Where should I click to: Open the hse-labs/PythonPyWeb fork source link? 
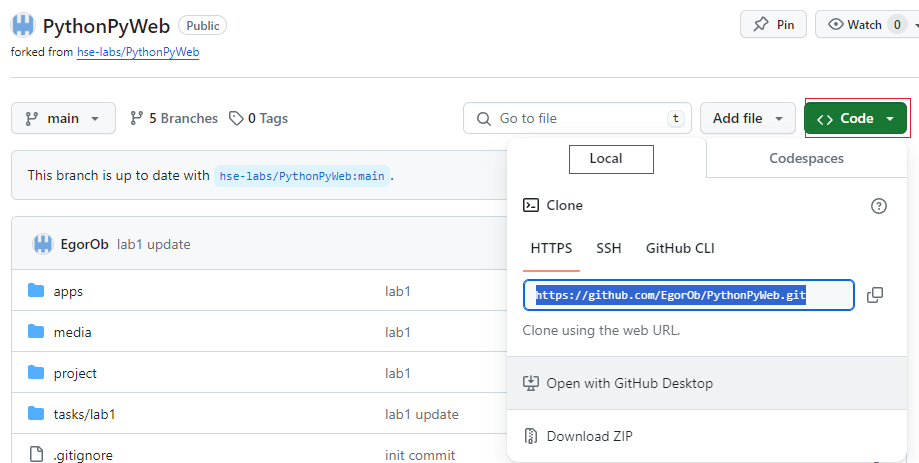coord(138,52)
